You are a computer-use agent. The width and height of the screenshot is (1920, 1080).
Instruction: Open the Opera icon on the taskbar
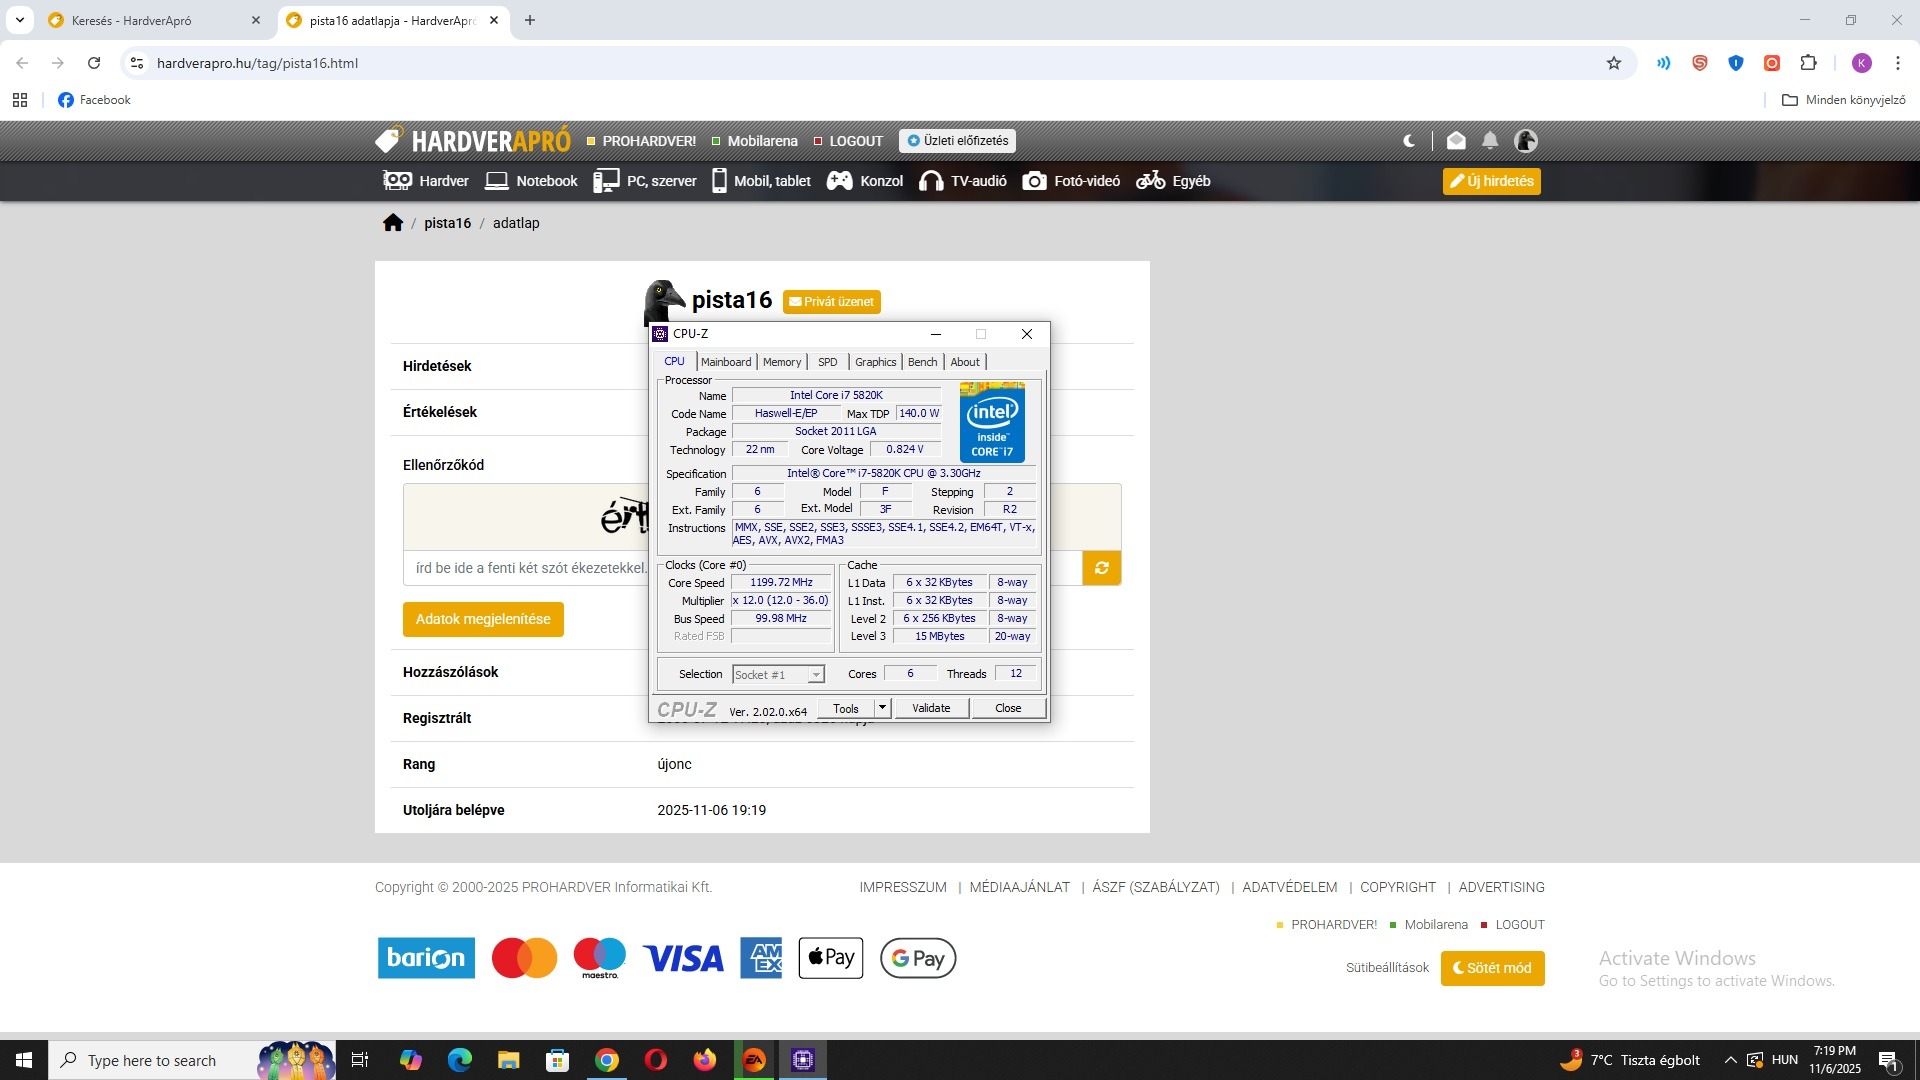[656, 1060]
